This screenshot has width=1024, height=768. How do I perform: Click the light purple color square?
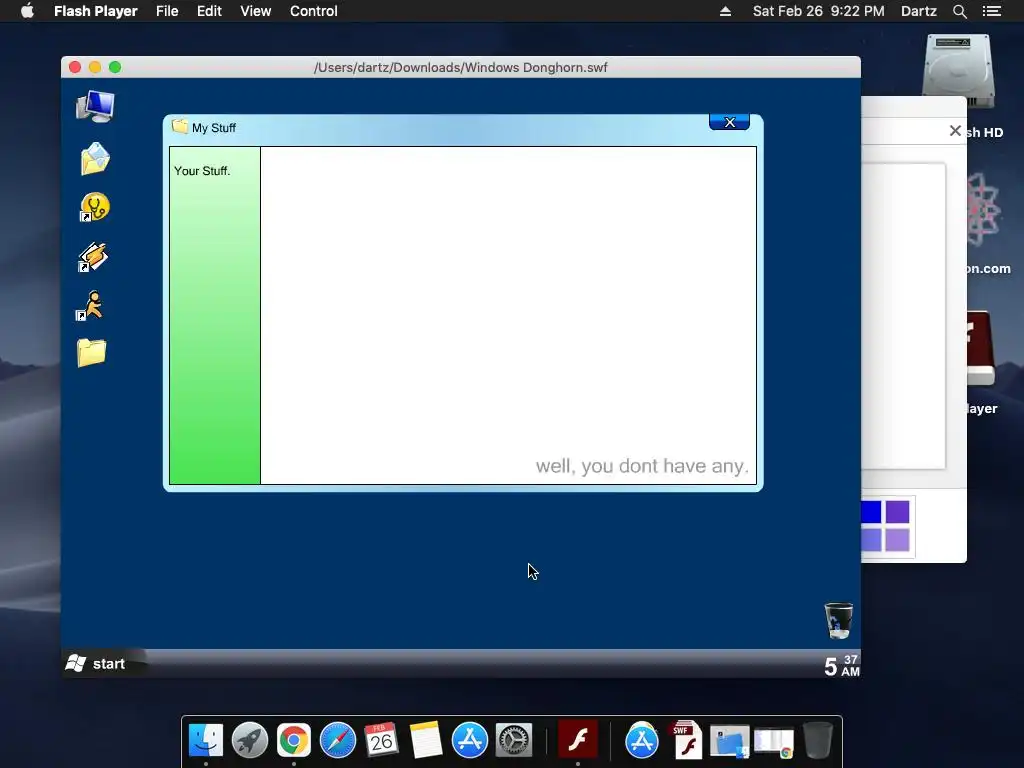click(x=897, y=540)
